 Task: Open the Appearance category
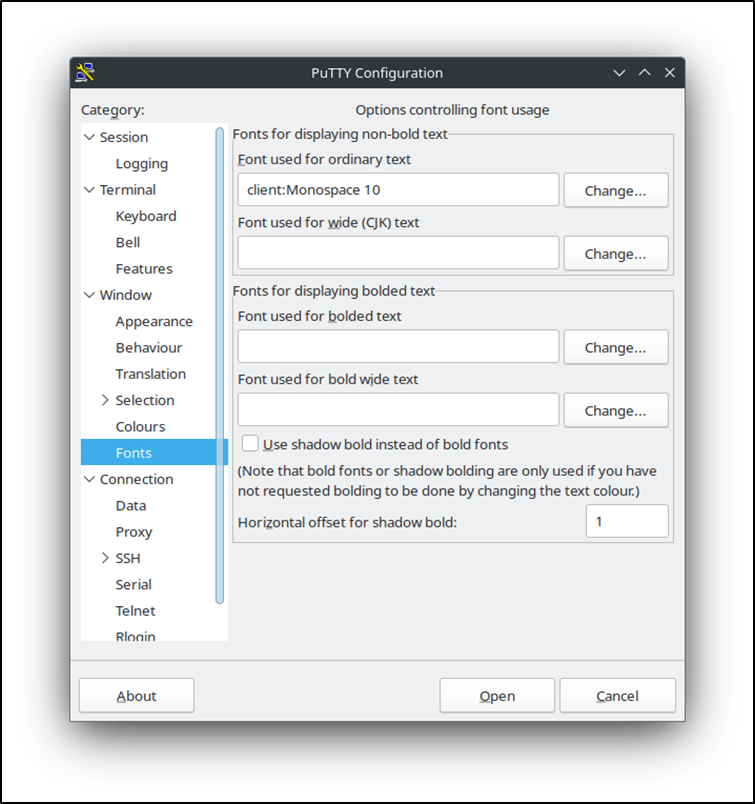154,321
